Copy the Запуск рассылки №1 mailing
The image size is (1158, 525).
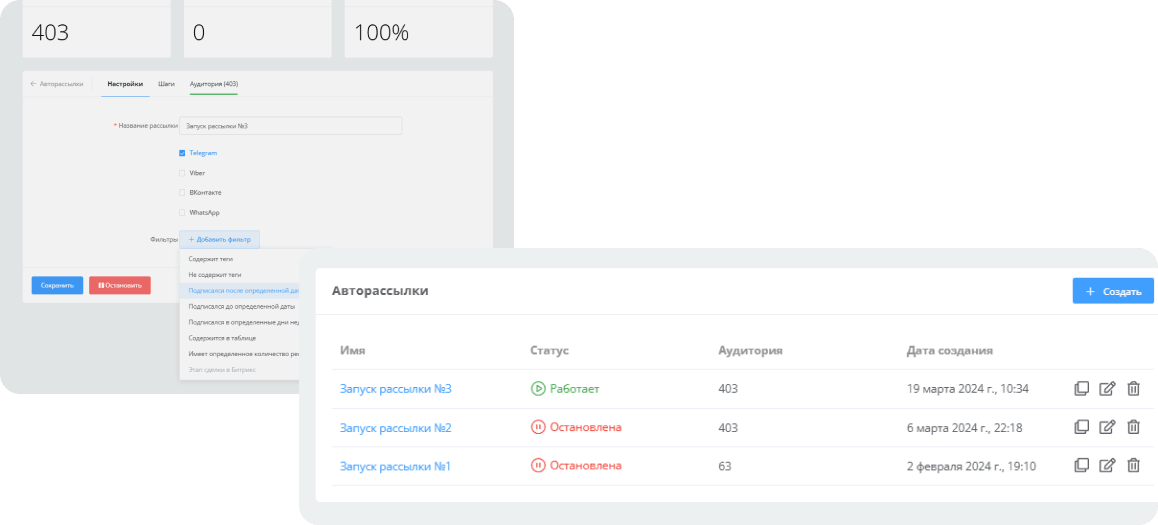1081,465
